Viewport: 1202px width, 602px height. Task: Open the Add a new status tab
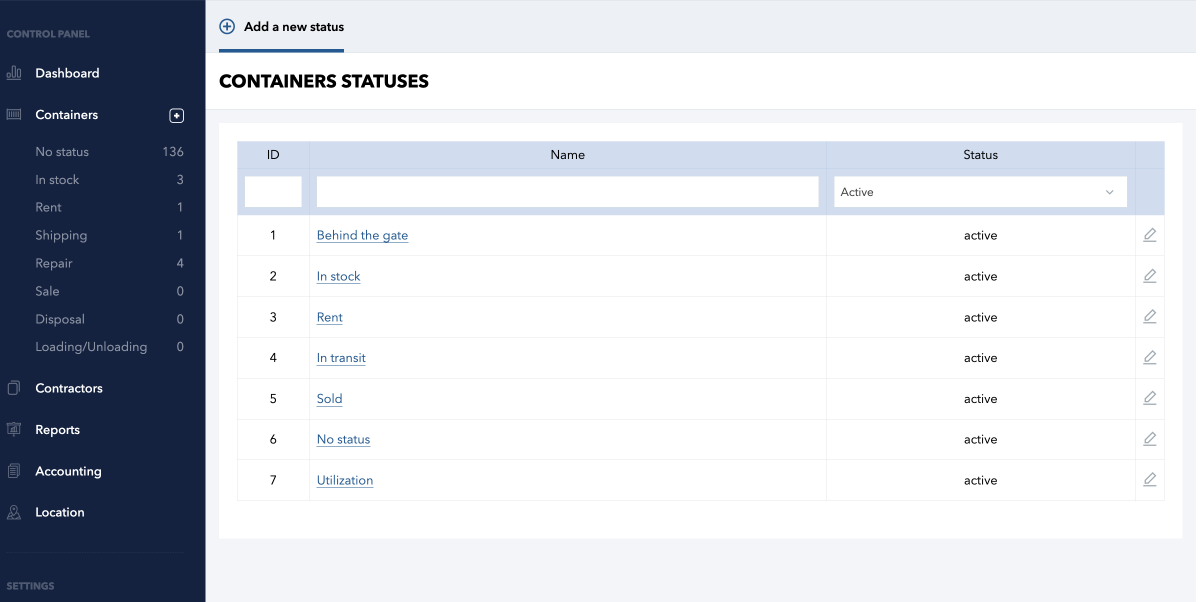click(x=282, y=27)
